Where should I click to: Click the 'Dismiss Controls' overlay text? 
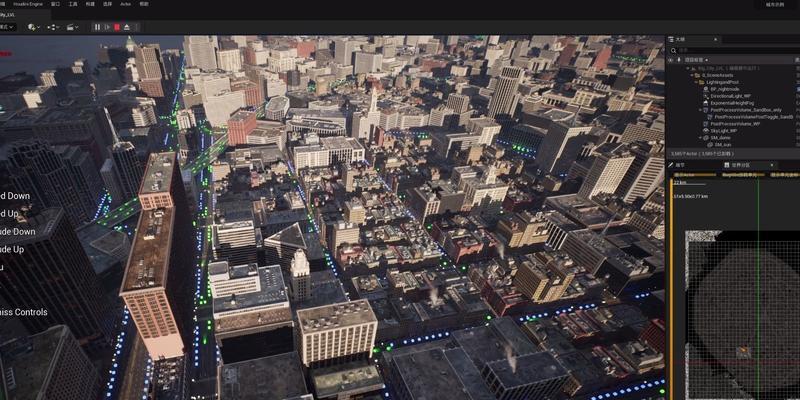click(x=23, y=312)
